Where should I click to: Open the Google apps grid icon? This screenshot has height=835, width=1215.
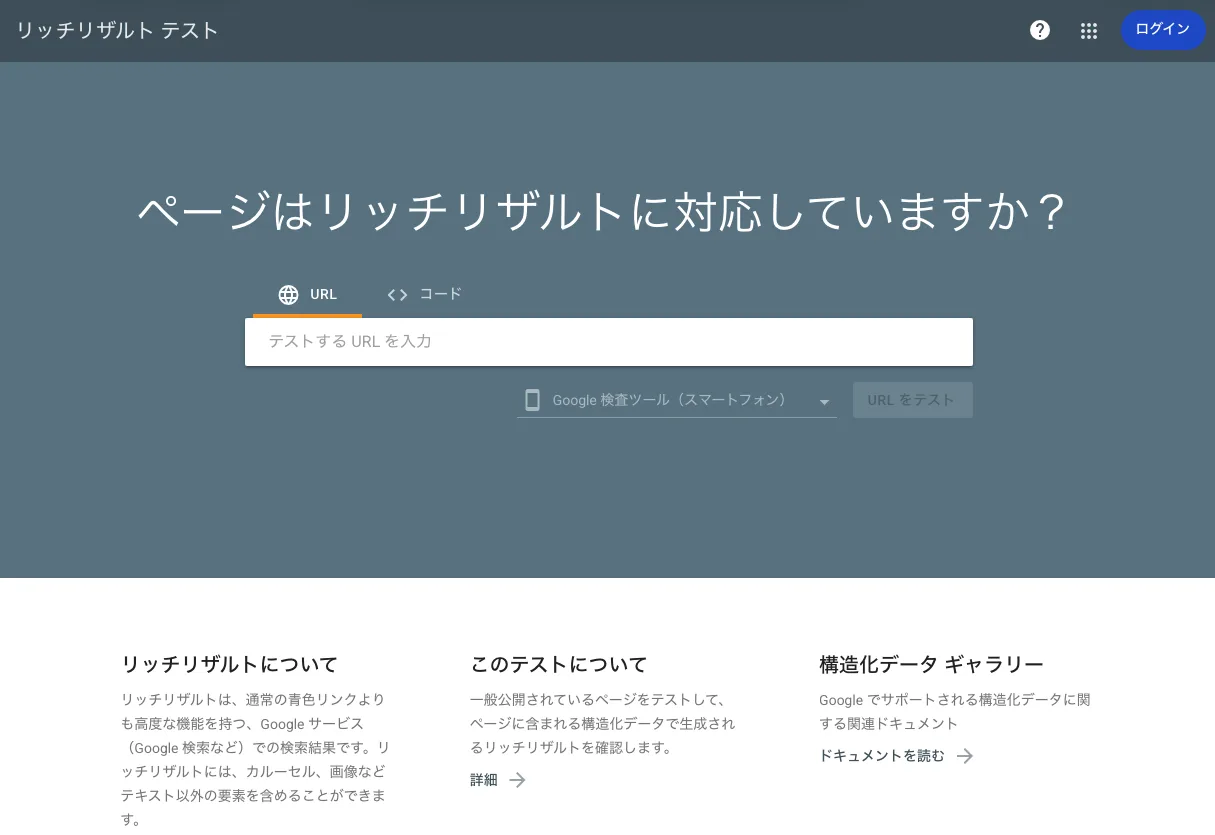point(1089,31)
